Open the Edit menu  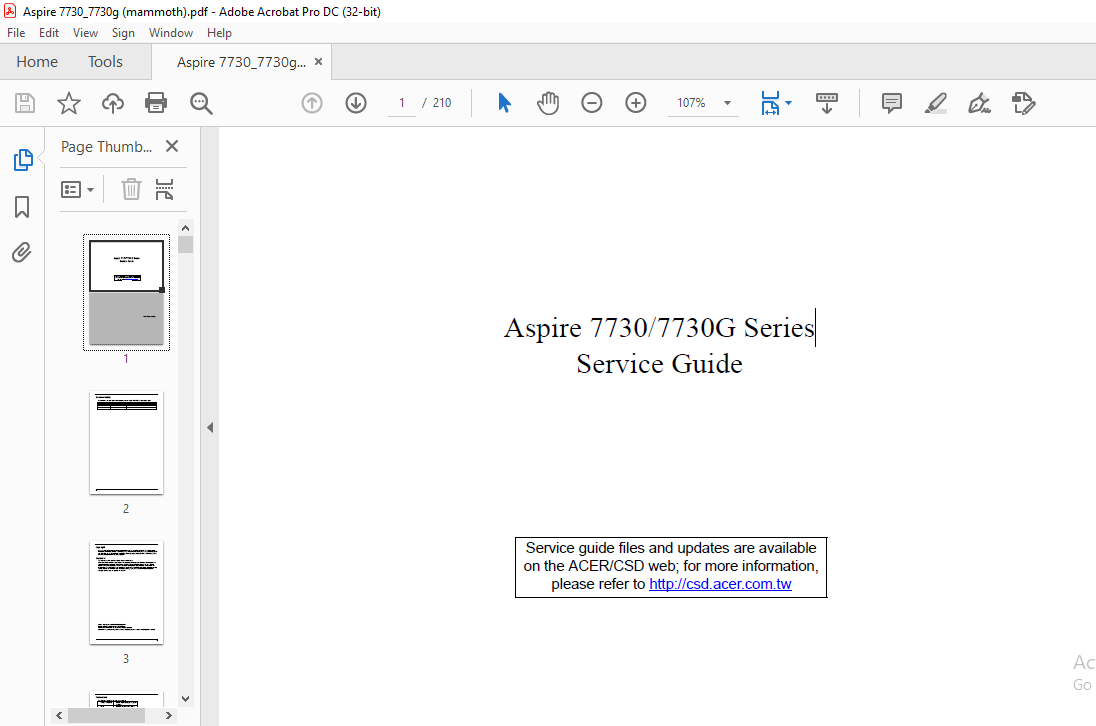point(49,33)
